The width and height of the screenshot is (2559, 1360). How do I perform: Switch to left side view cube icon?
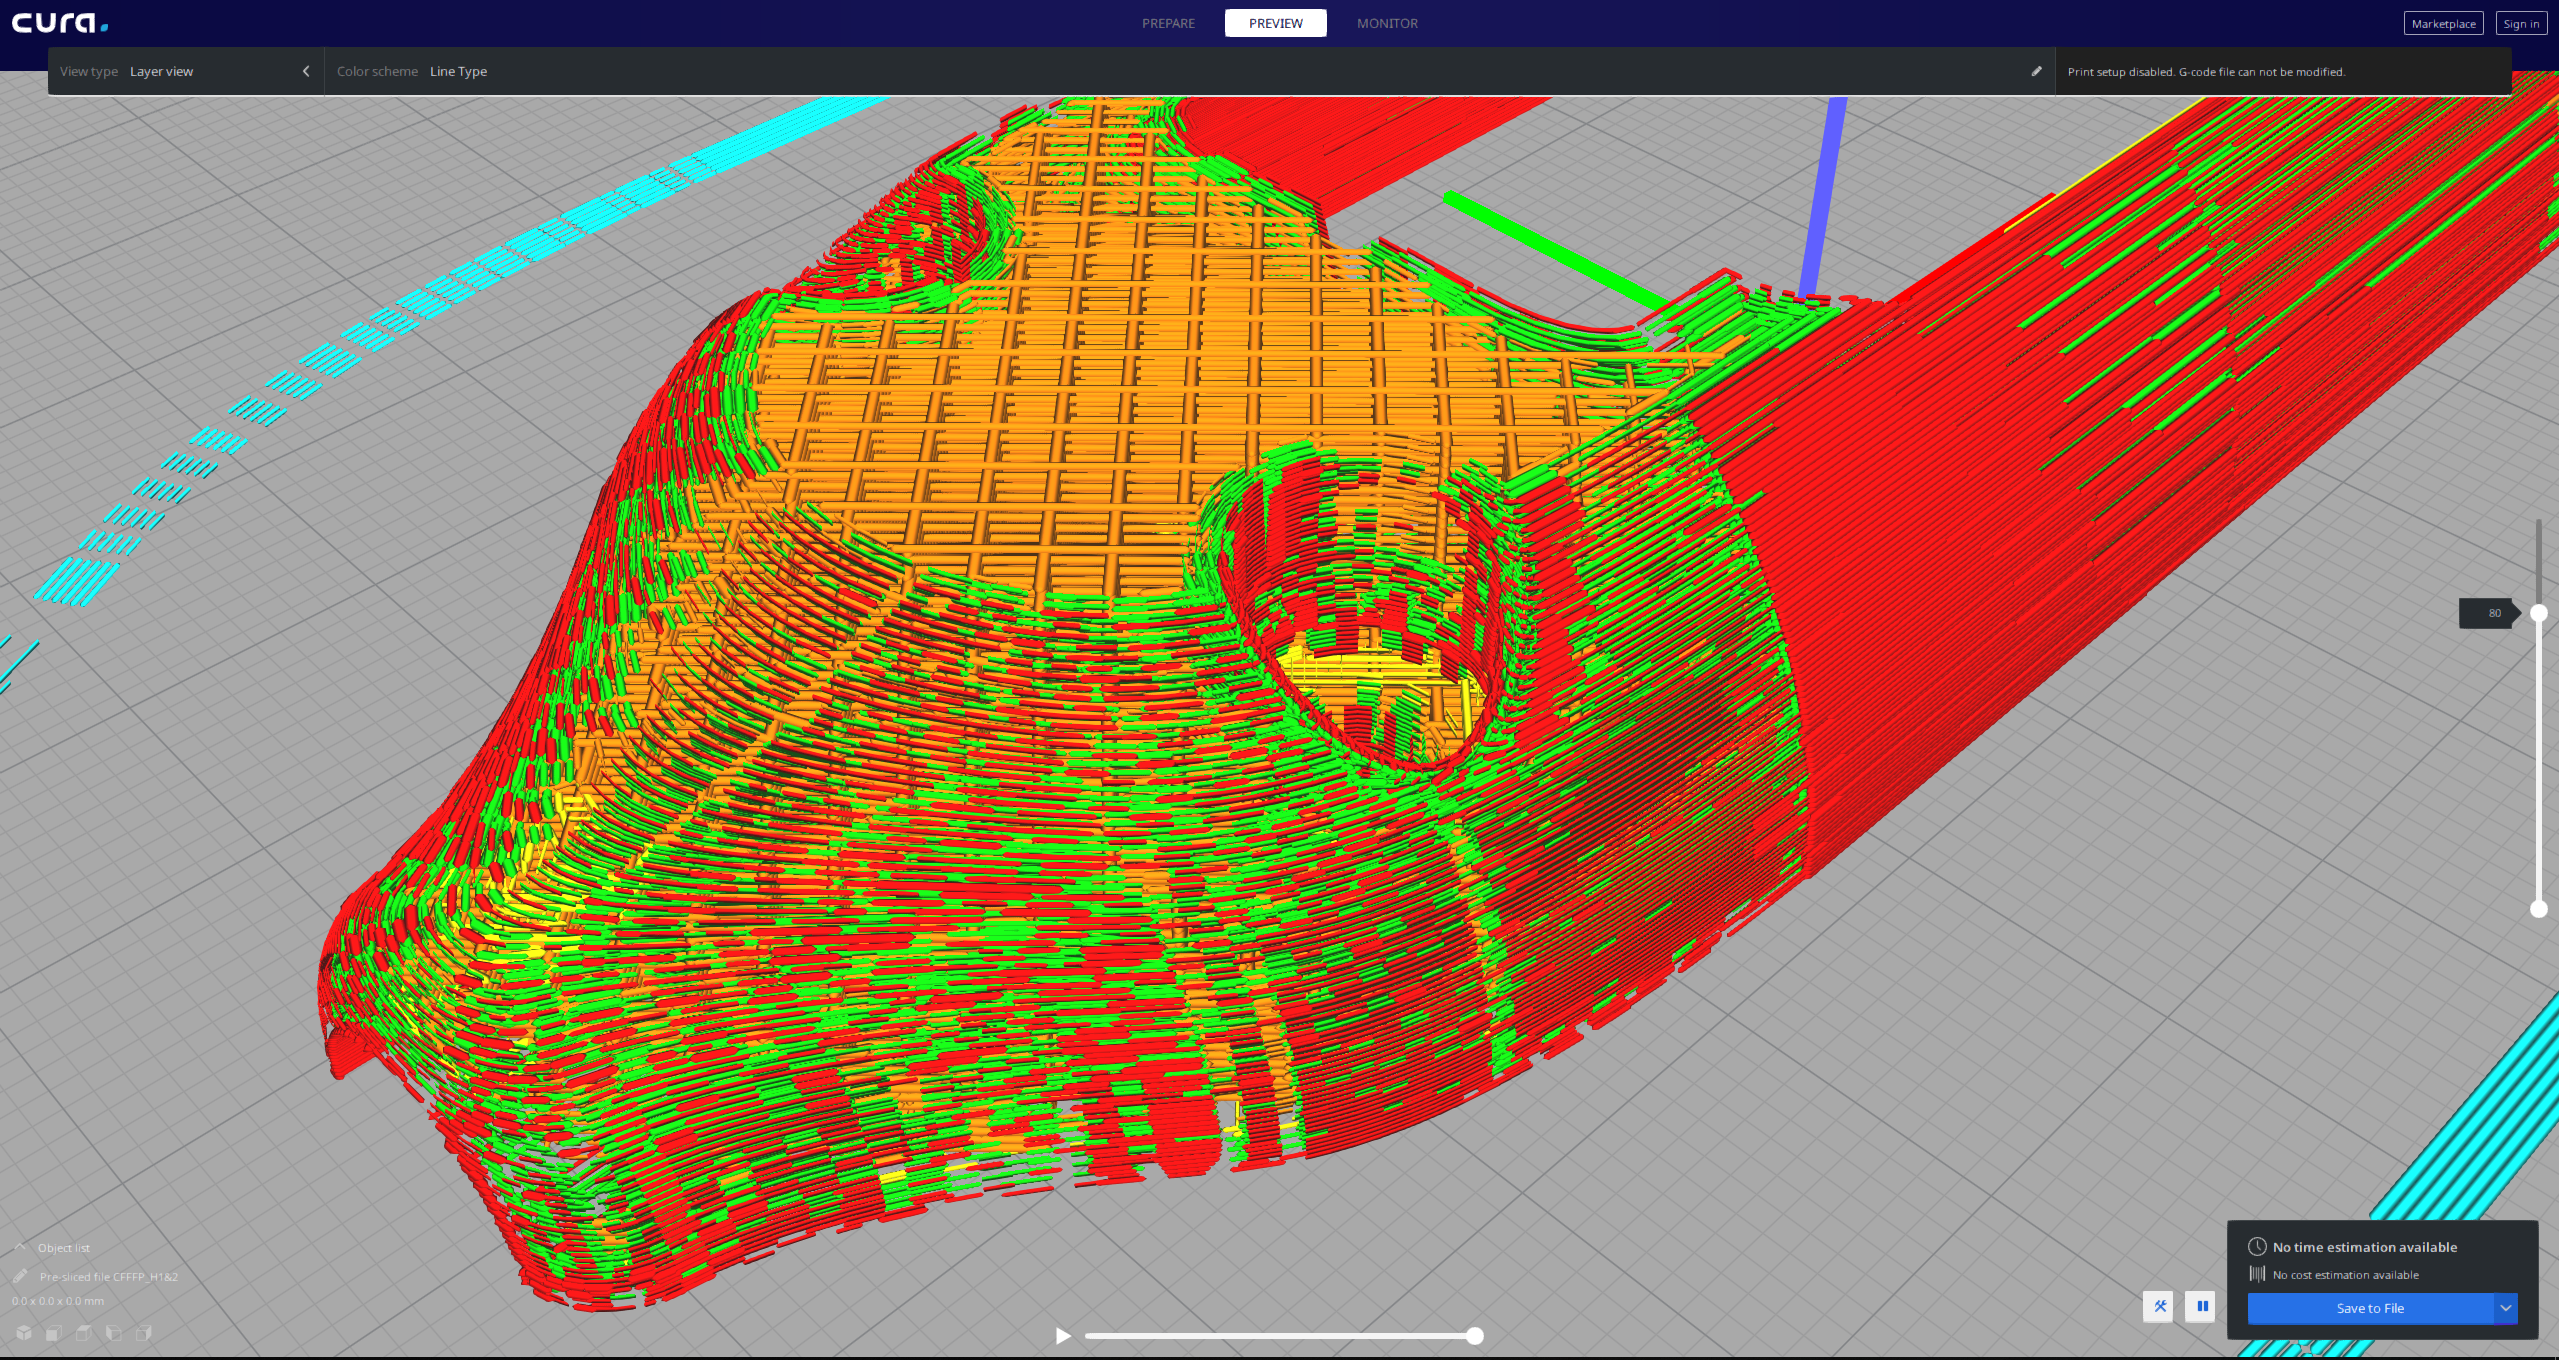click(x=114, y=1332)
